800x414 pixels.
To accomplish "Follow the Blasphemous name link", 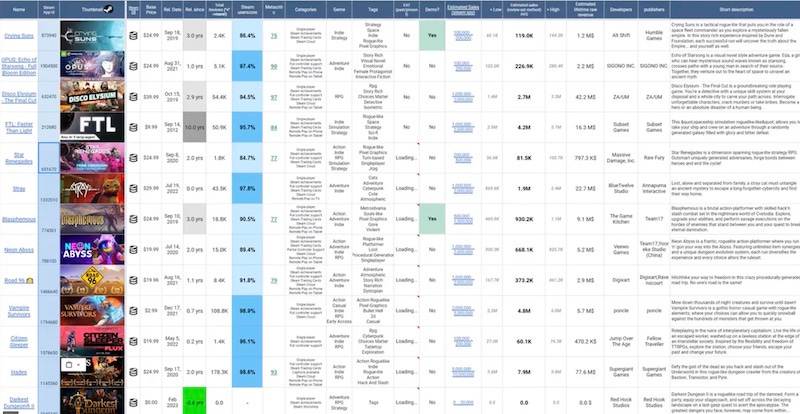I will tap(19, 220).
